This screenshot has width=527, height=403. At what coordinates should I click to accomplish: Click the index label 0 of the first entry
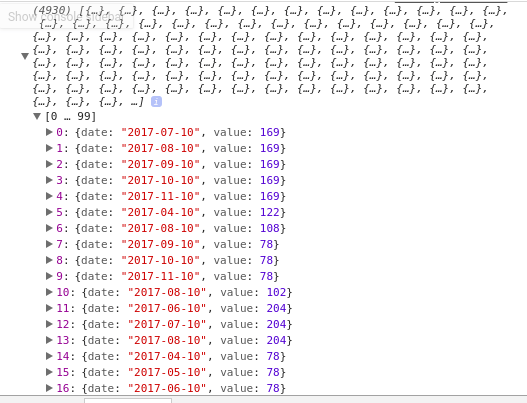[x=59, y=132]
